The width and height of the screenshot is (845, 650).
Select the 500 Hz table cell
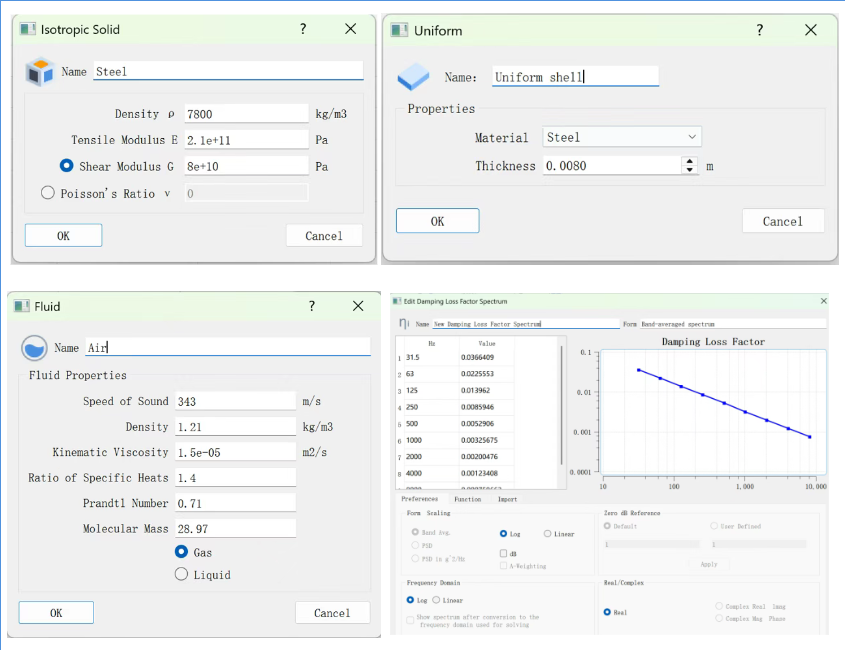[x=432, y=424]
